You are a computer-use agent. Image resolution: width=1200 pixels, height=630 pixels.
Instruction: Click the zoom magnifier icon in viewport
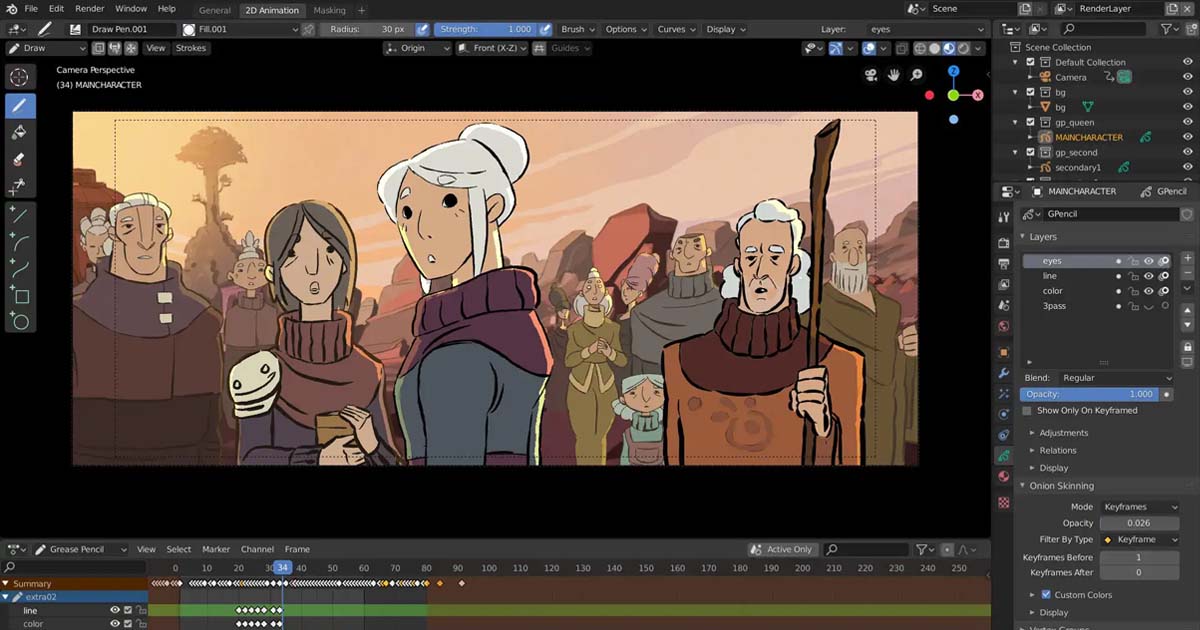916,75
